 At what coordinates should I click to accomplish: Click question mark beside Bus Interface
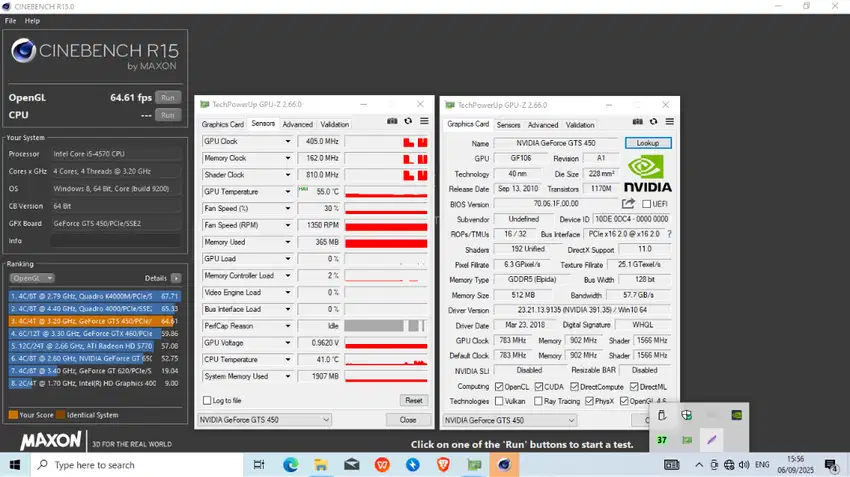(x=669, y=234)
